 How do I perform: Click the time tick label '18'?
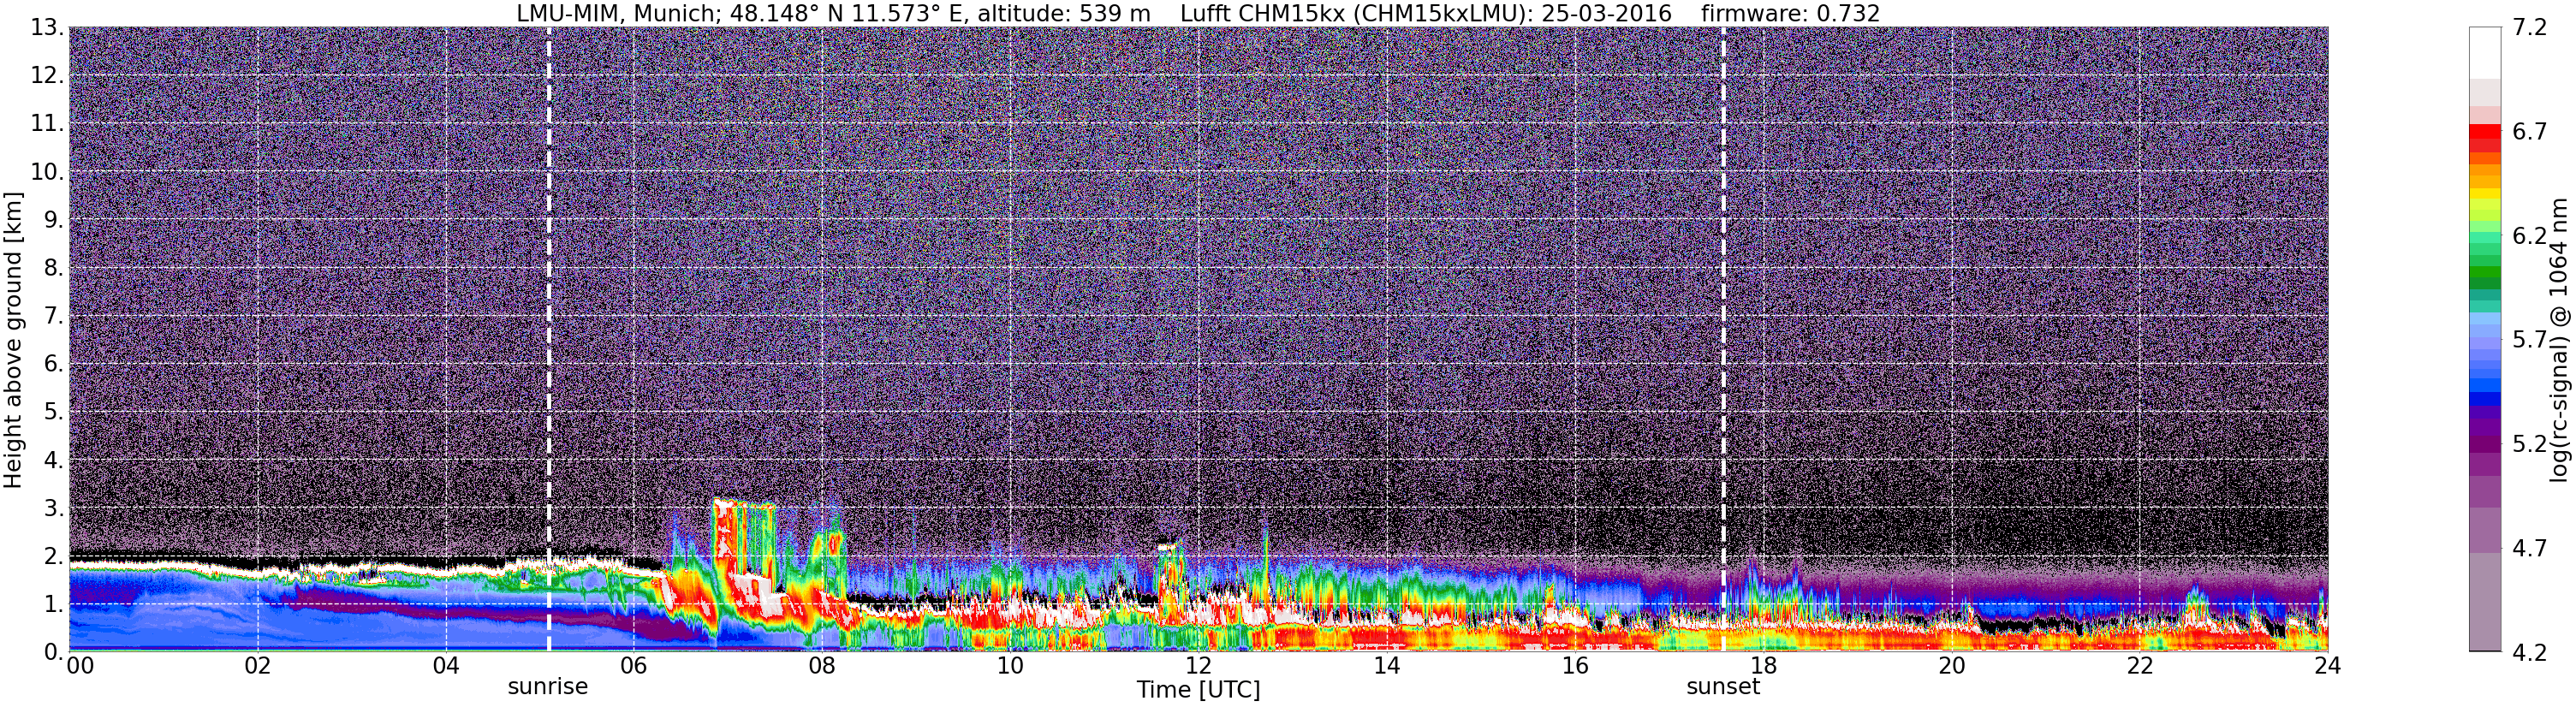pos(1763,666)
